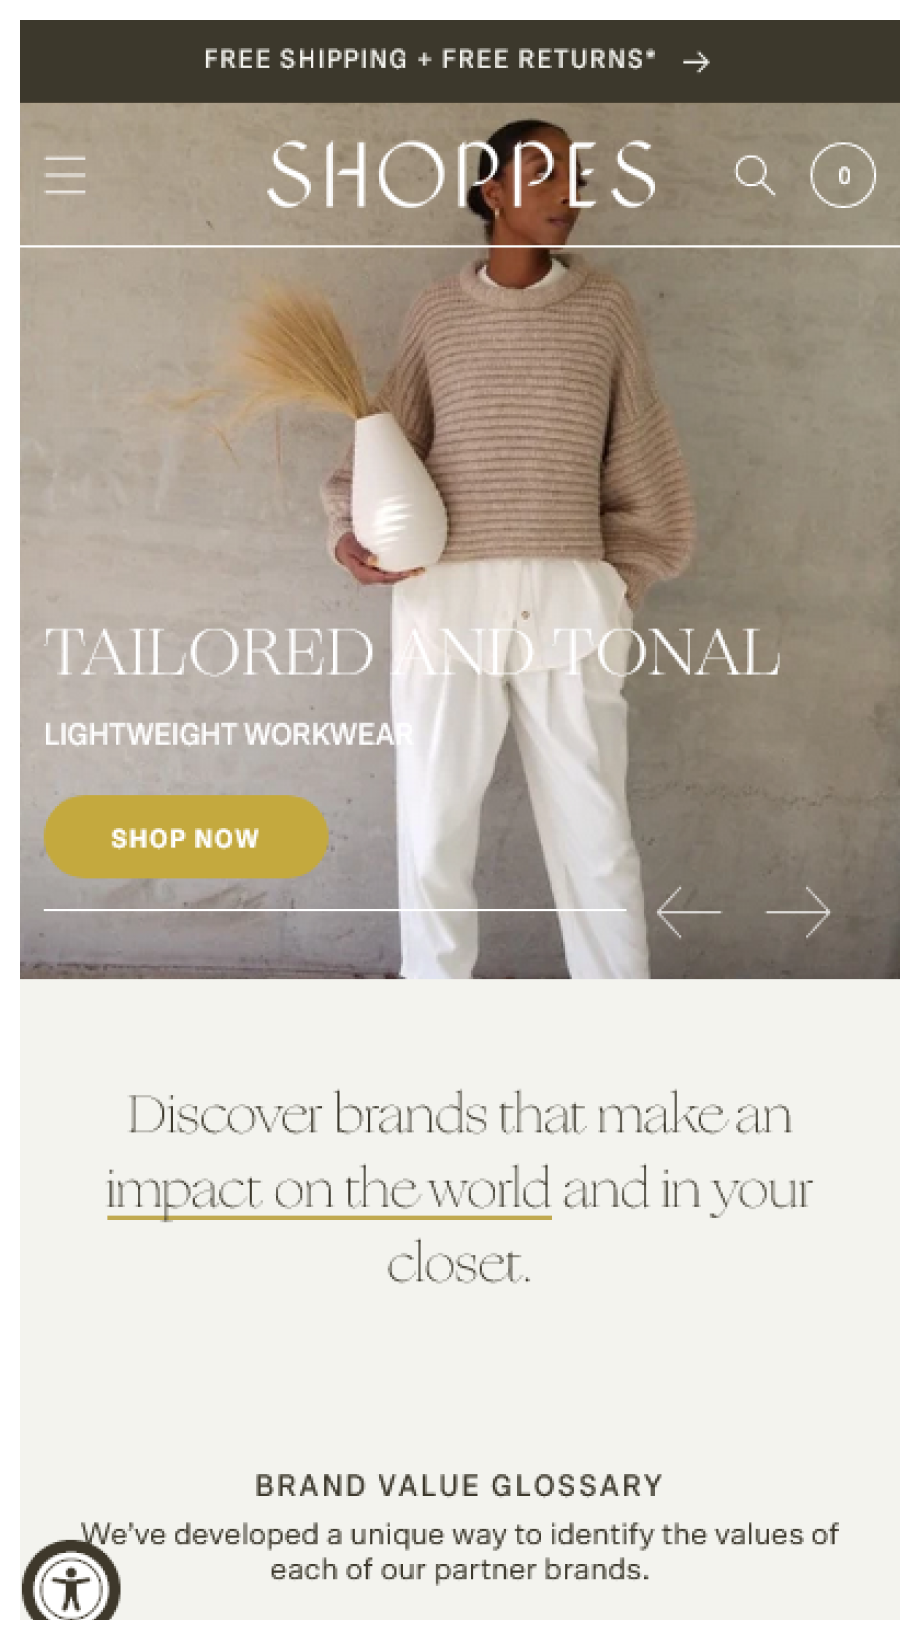Open the BRAND VALUE GLOSSARY heading
The image size is (920, 1640).
(x=460, y=1485)
